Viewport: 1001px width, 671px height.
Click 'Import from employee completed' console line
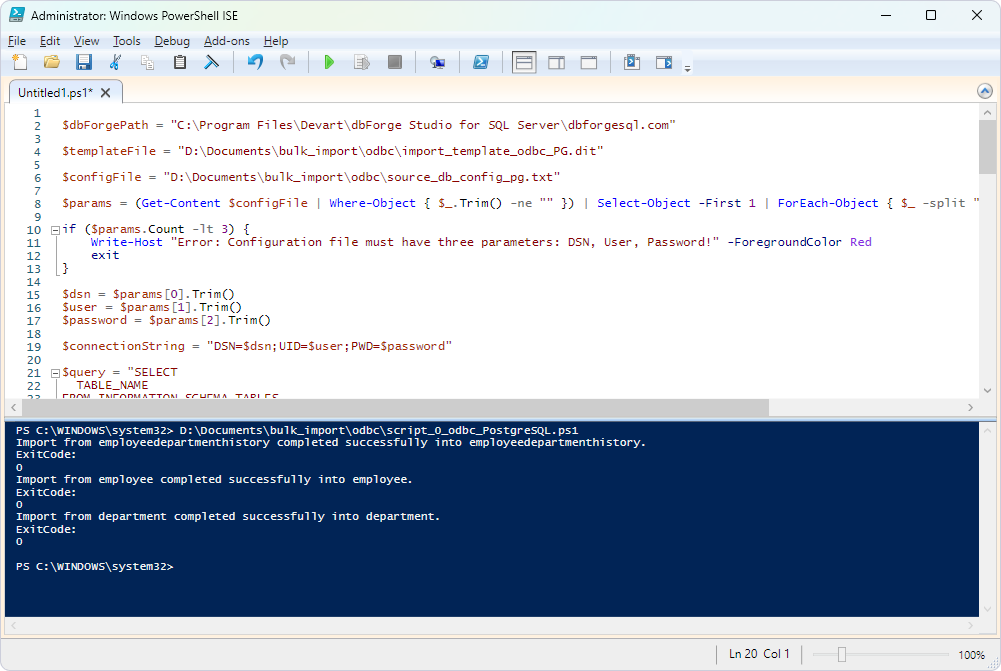click(214, 479)
